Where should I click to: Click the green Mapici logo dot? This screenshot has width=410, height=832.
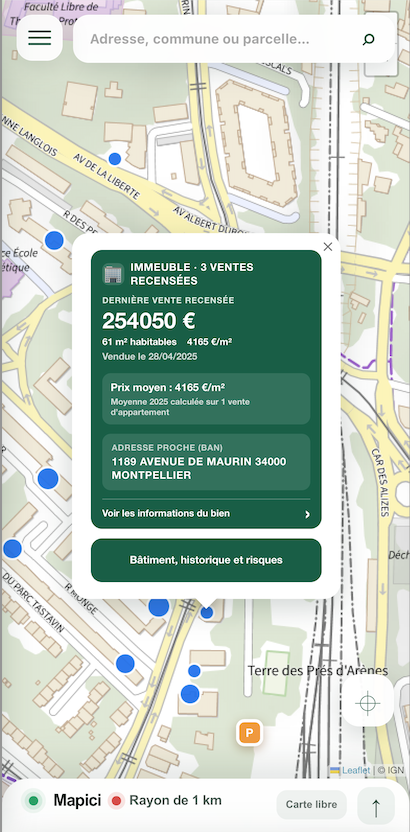click(33, 801)
